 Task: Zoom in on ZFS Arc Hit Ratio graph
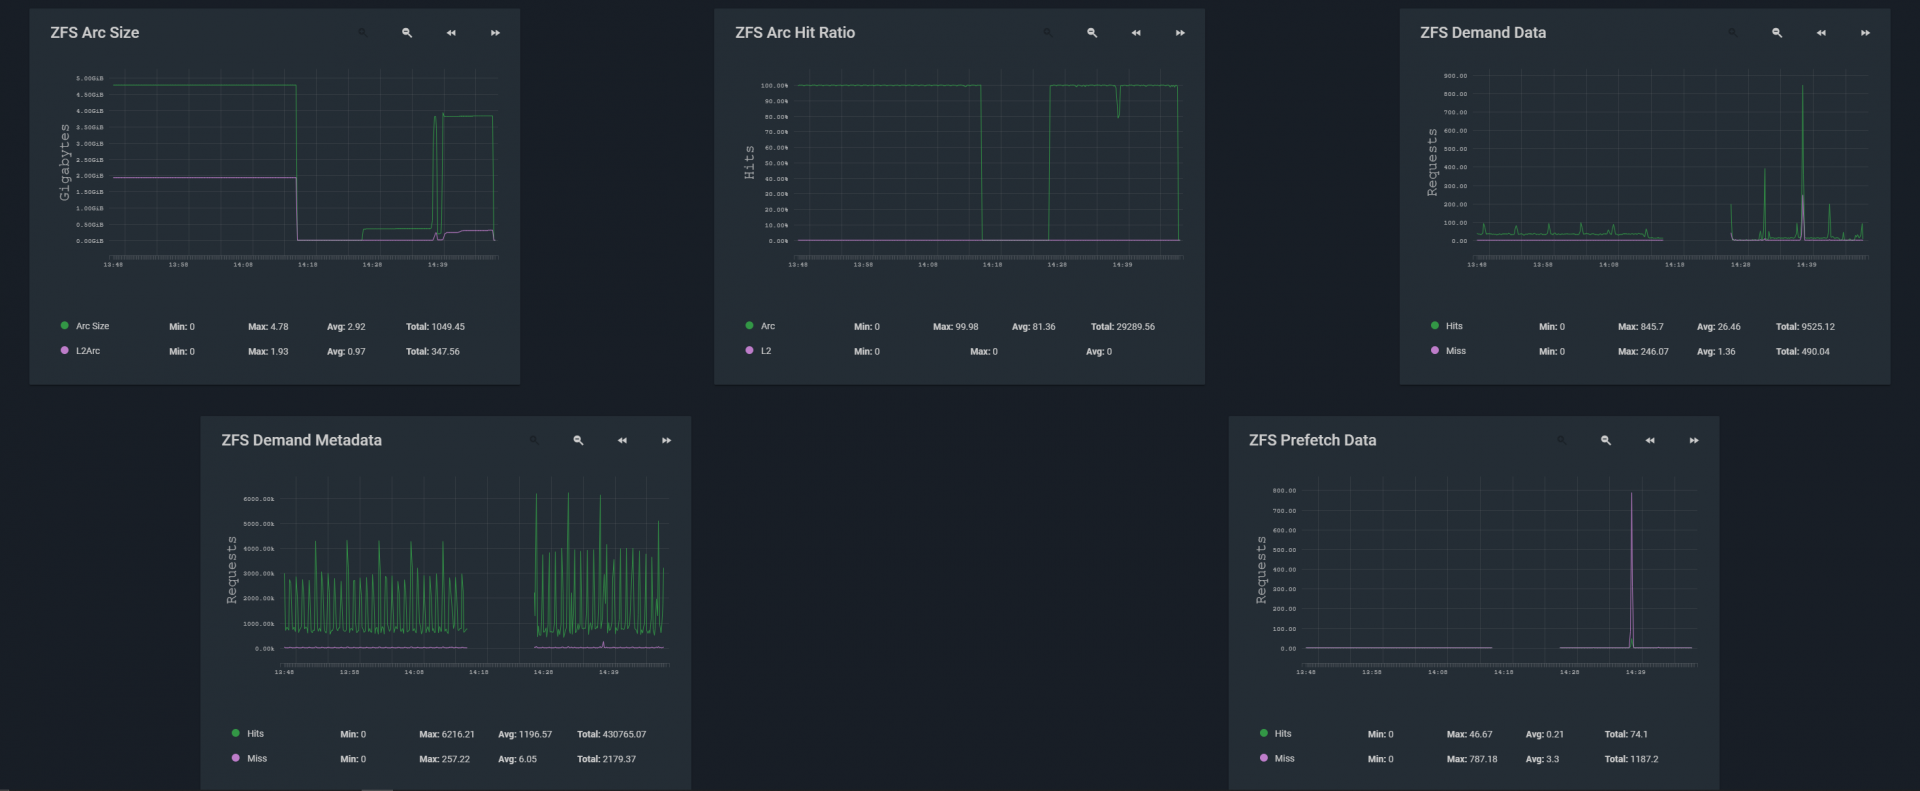(1092, 33)
